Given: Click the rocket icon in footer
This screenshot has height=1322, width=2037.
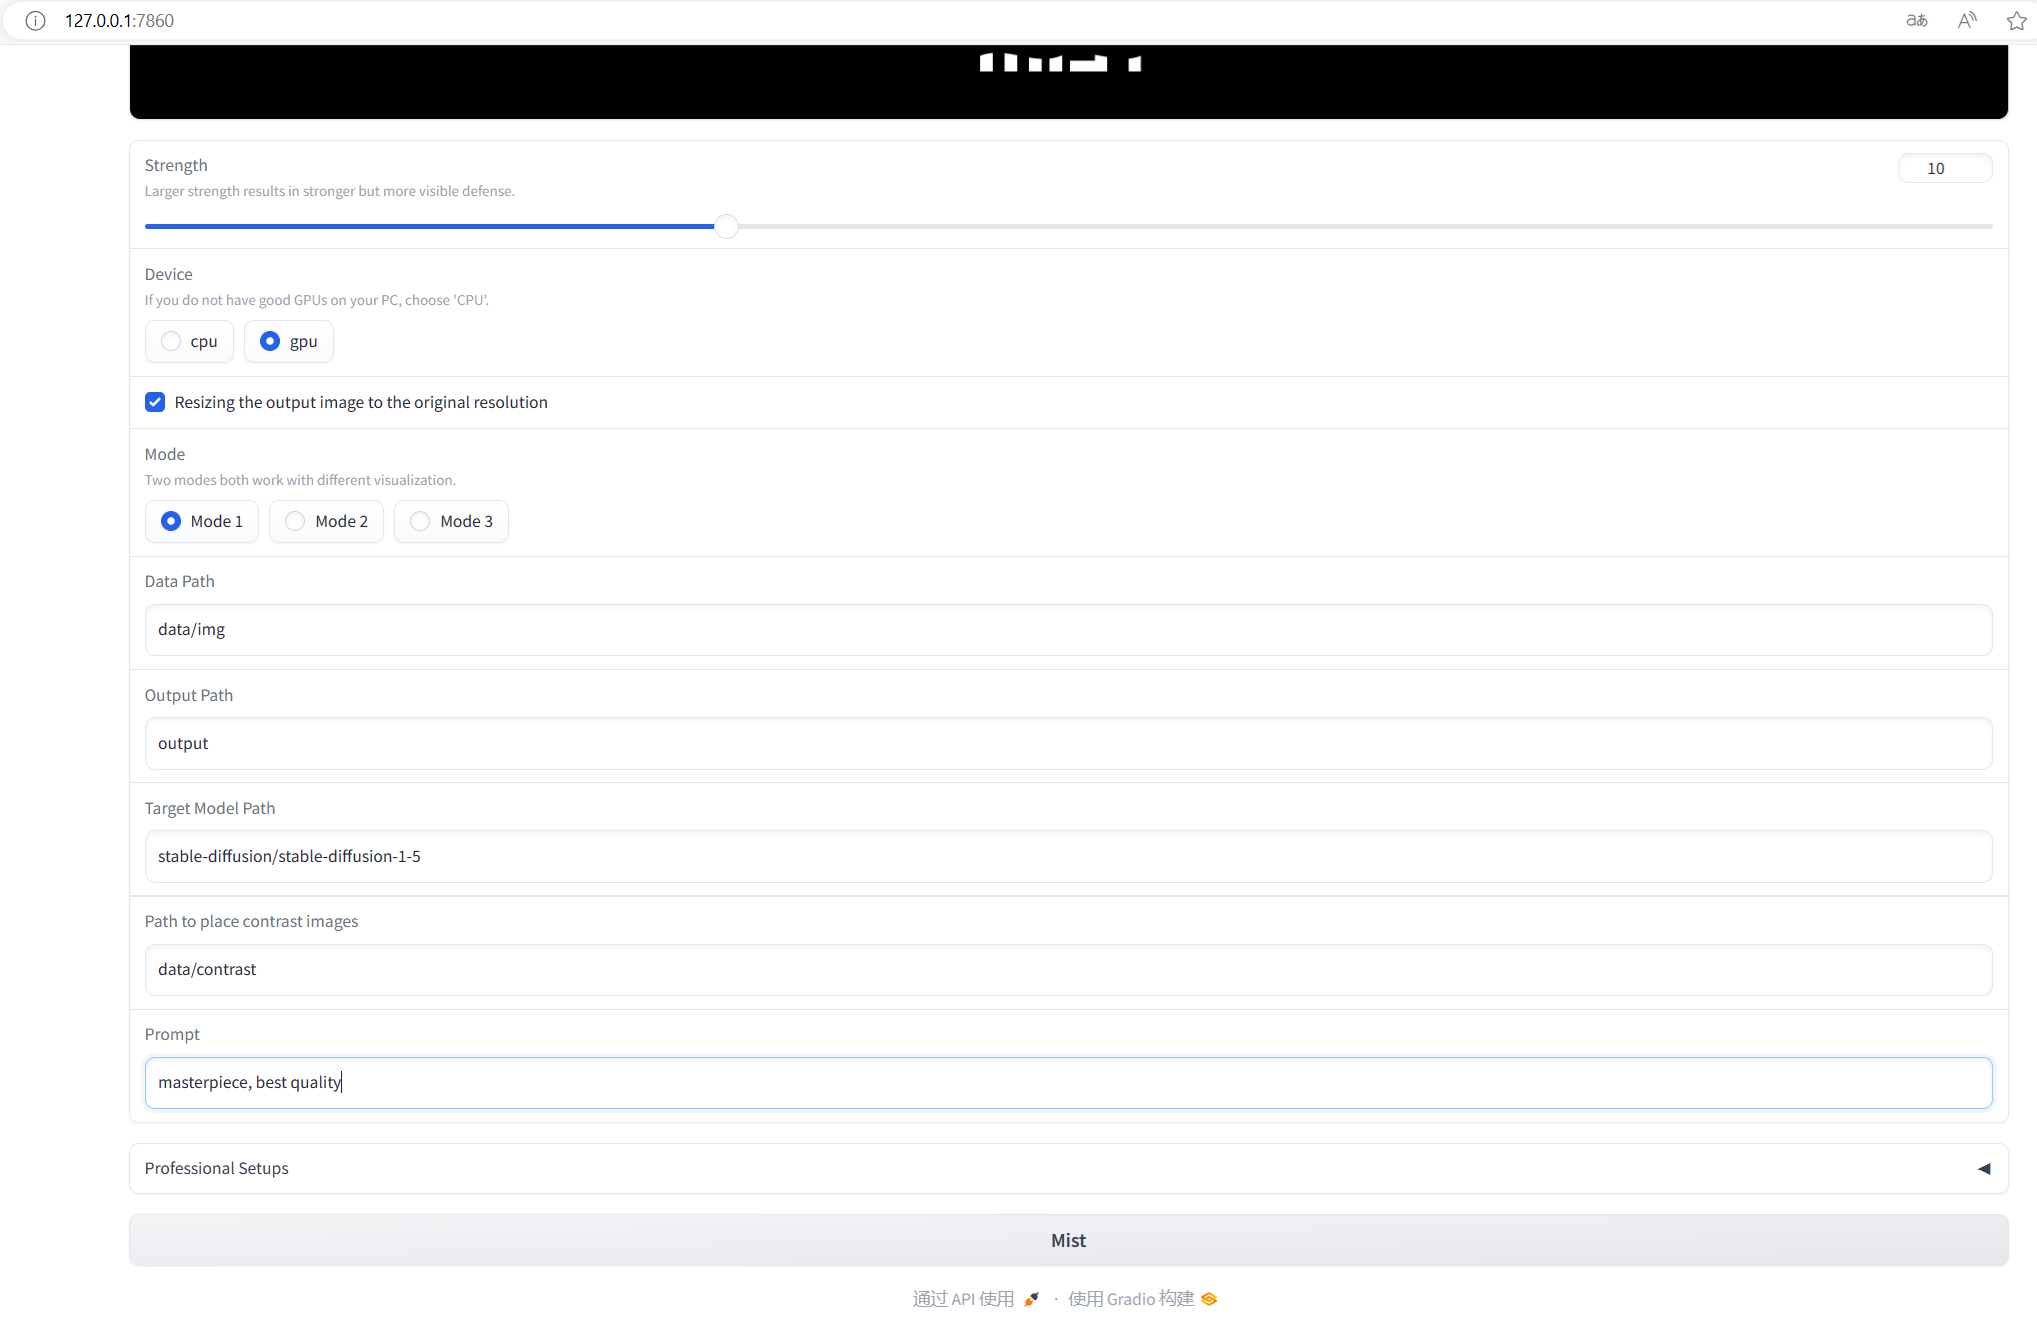Looking at the screenshot, I should click(x=1031, y=1299).
